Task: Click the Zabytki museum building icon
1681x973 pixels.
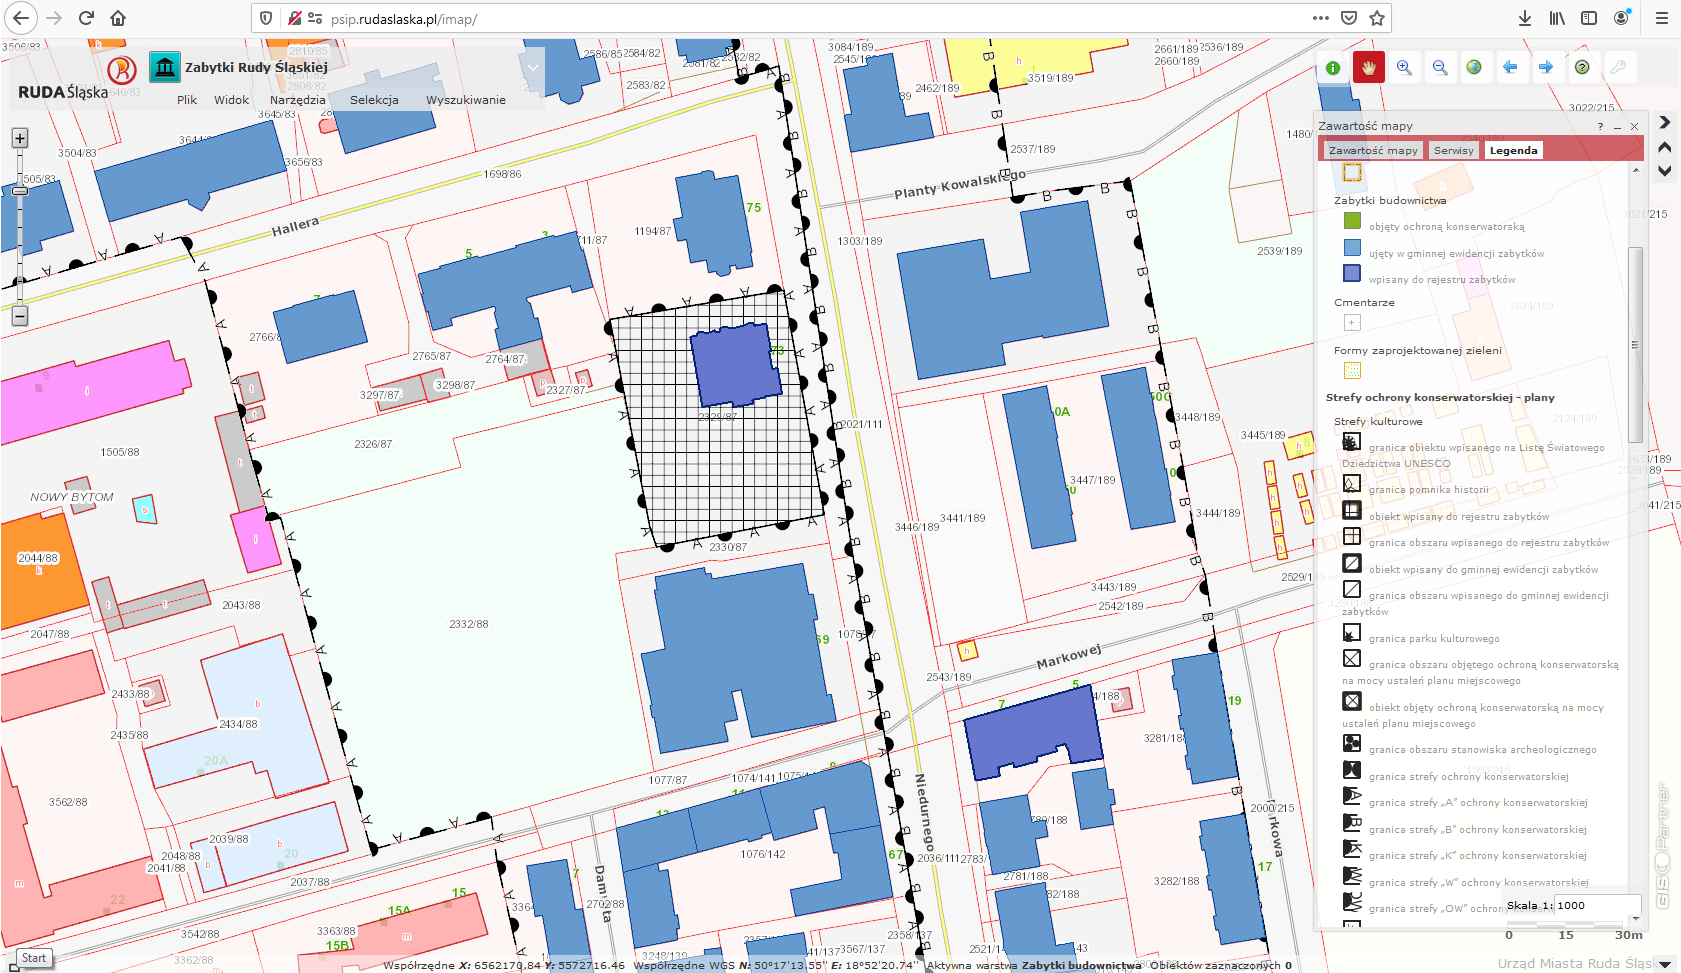Action: (165, 67)
